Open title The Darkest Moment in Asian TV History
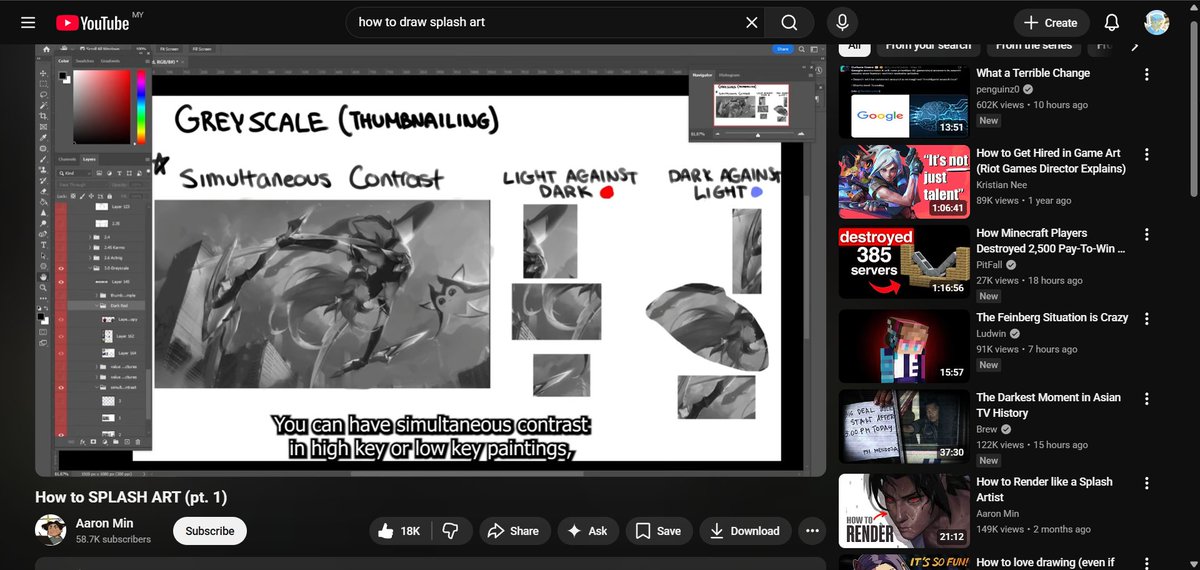Screen dimensions: 1200x570 click(1049, 405)
